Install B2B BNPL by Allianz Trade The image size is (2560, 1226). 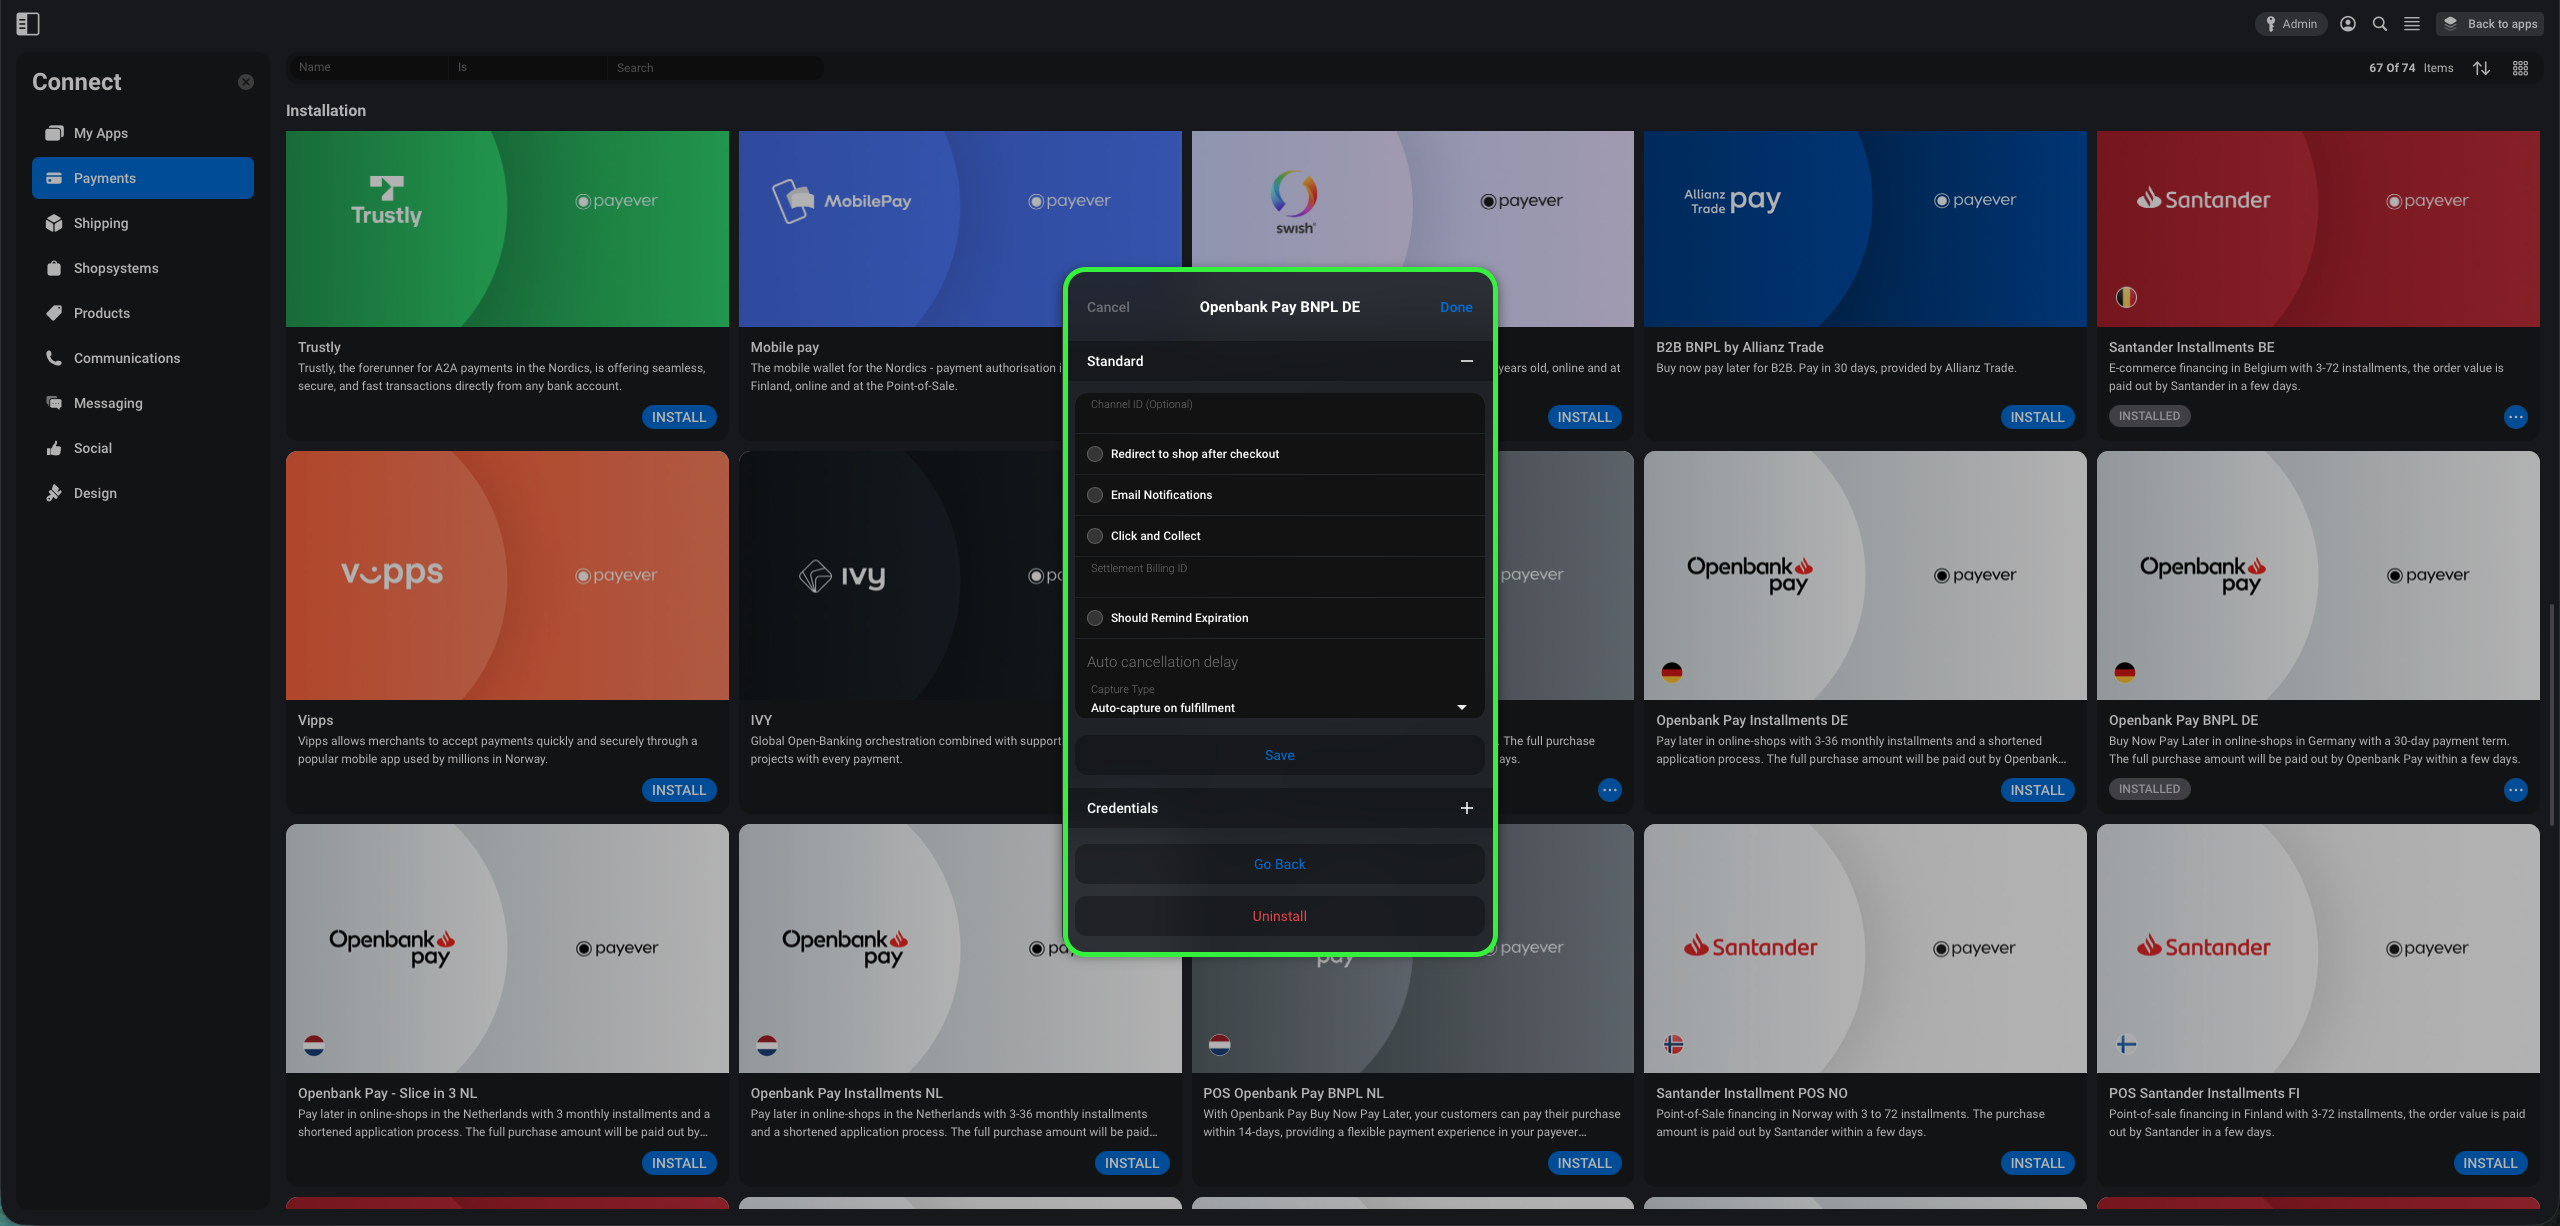pos(2037,417)
